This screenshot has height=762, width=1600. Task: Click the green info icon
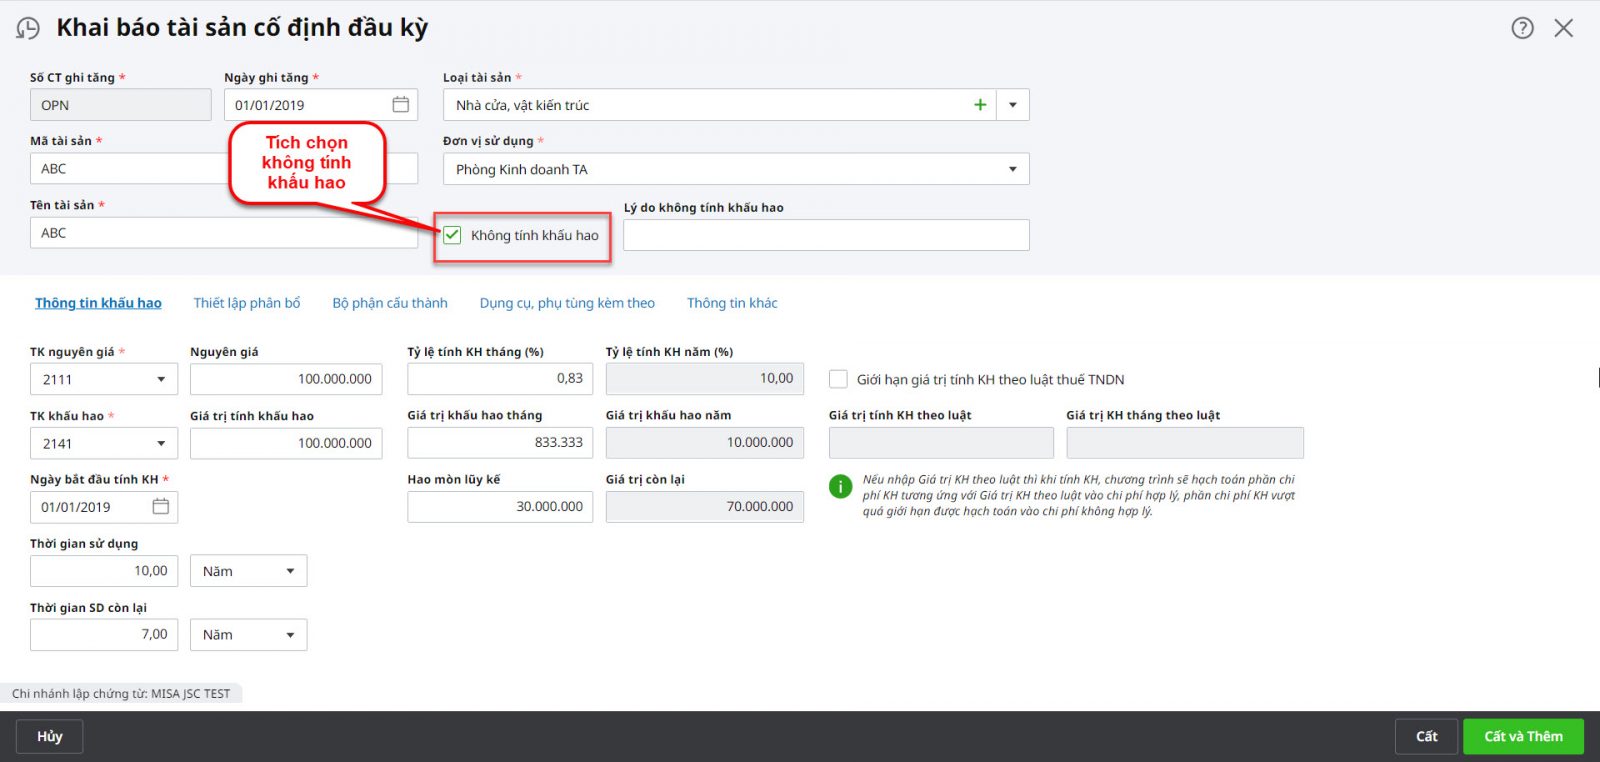[x=840, y=487]
